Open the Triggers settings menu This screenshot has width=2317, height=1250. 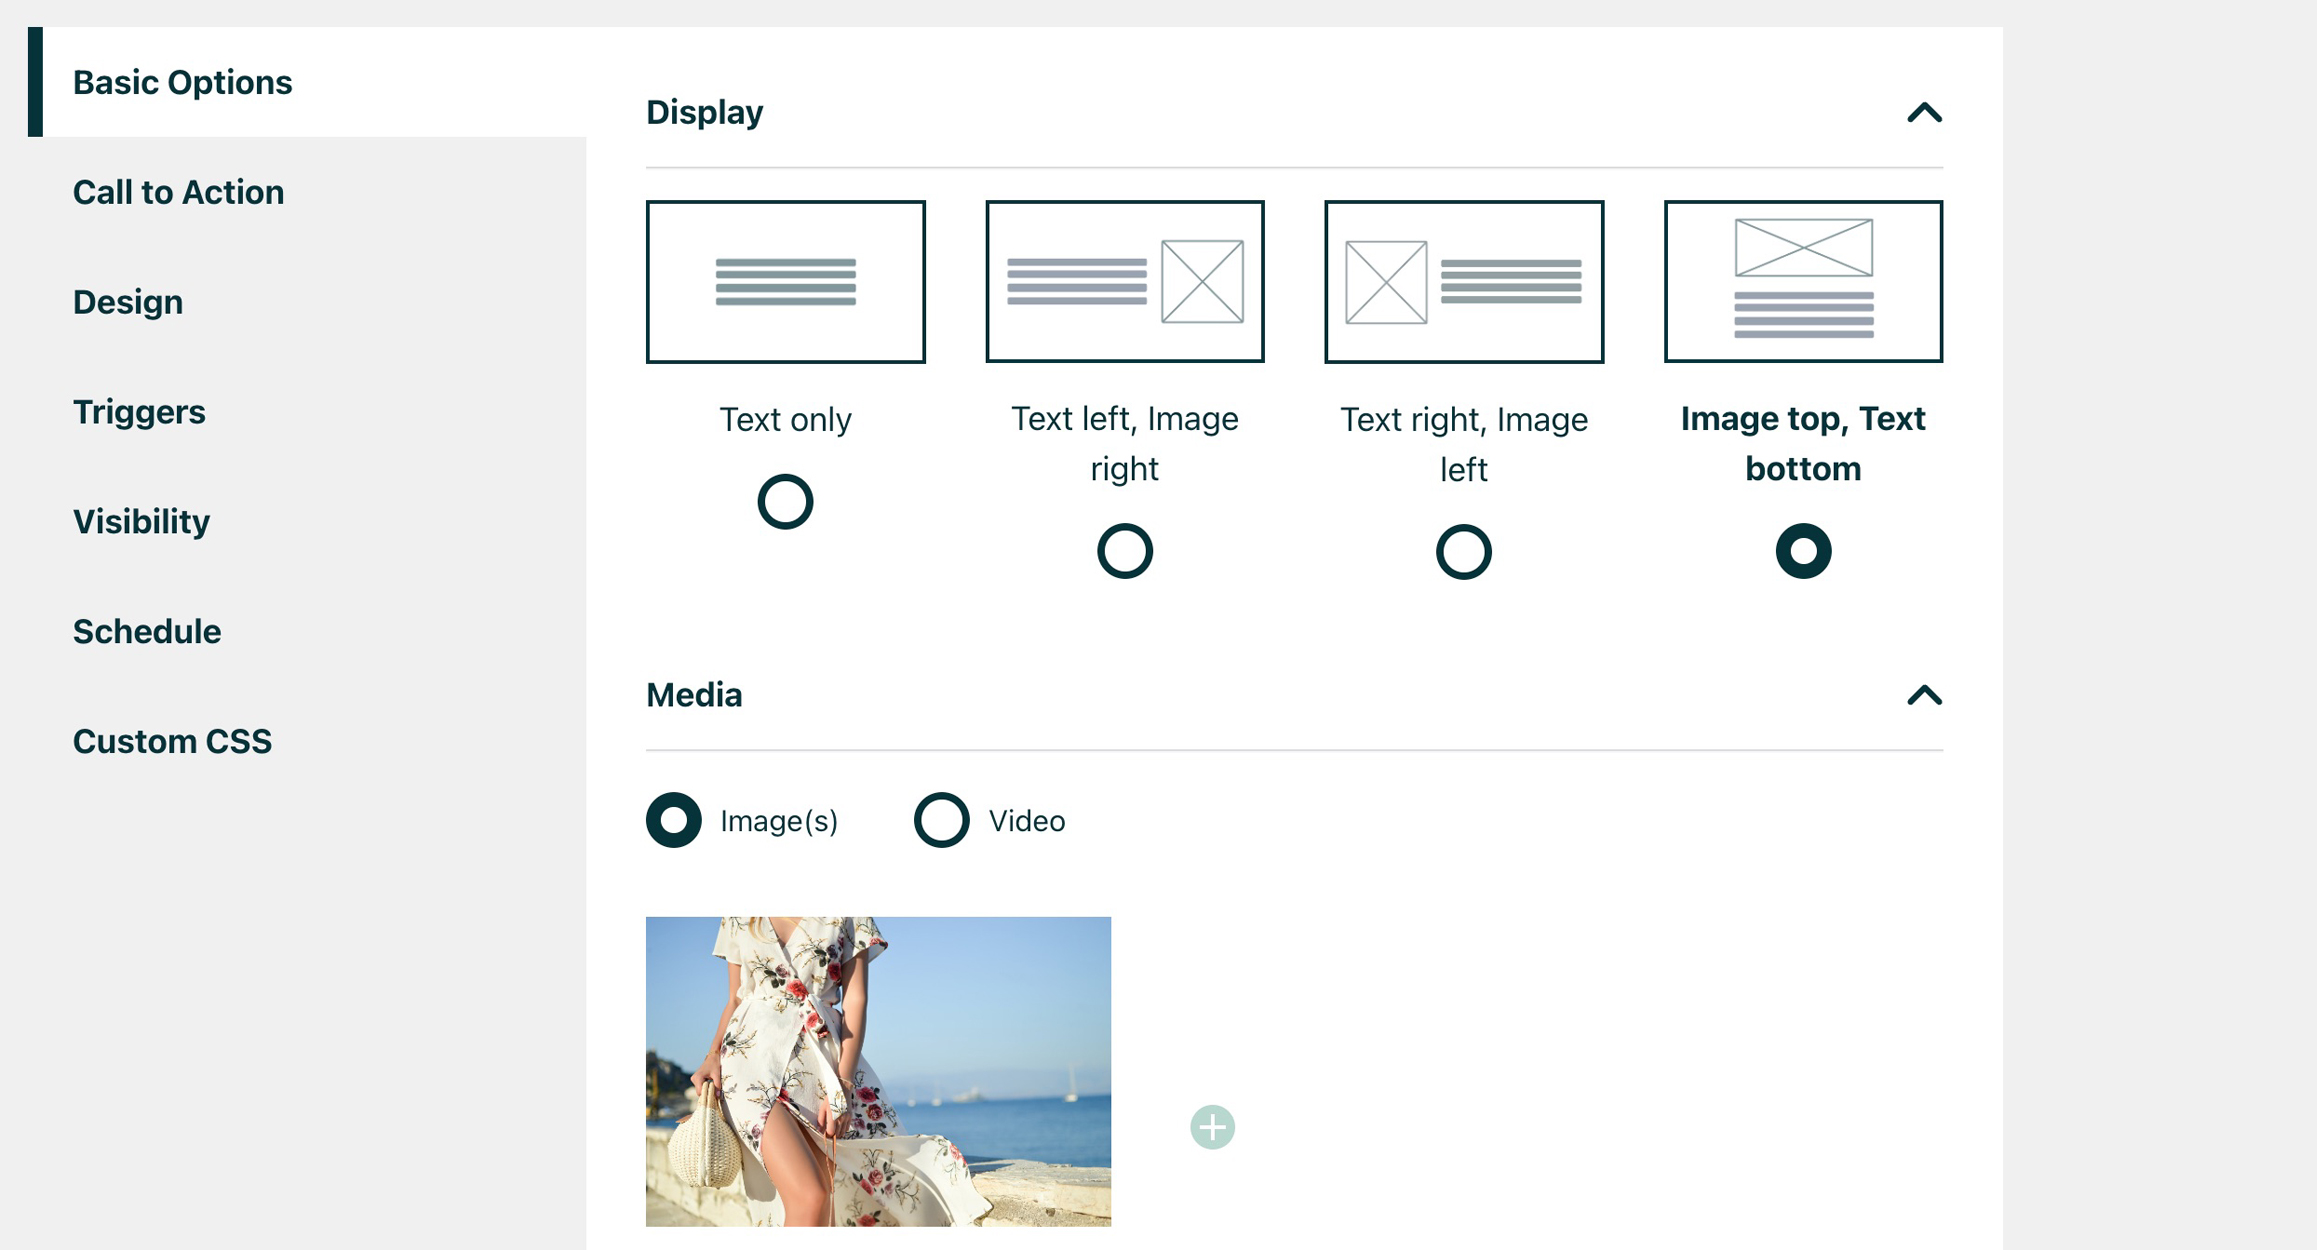[138, 411]
